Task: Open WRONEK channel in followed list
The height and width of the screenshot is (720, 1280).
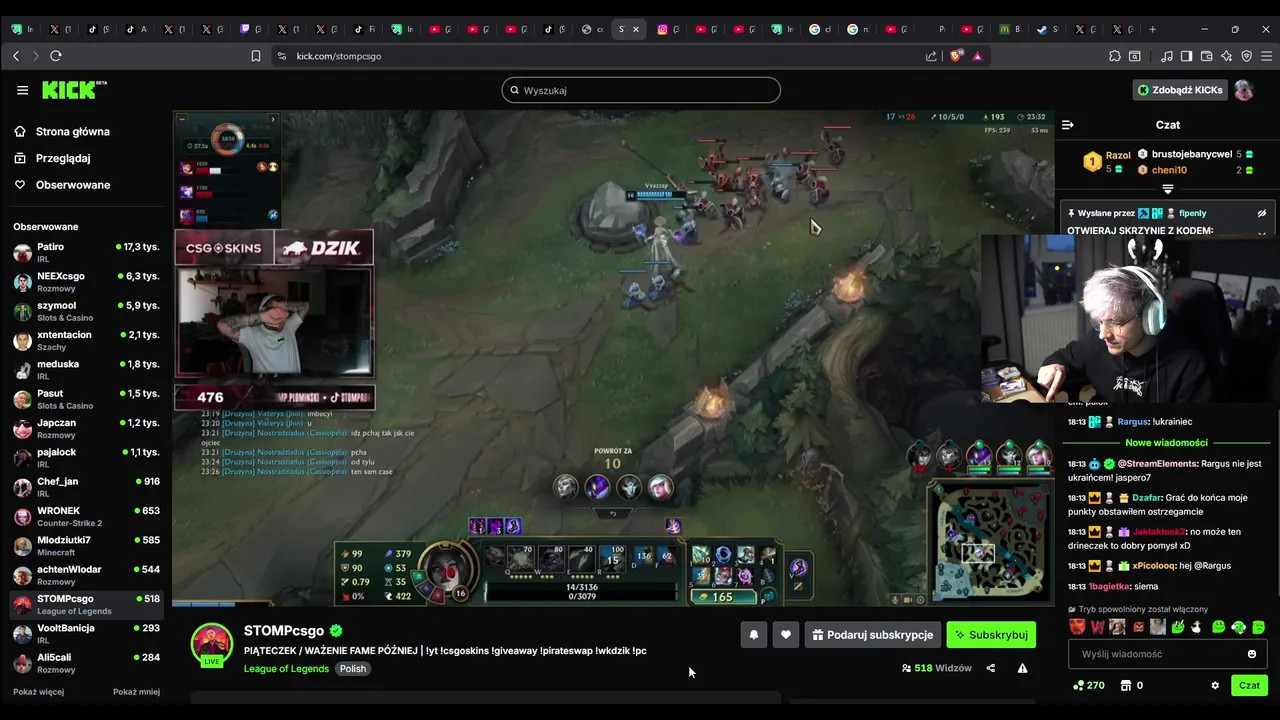Action: pyautogui.click(x=86, y=516)
